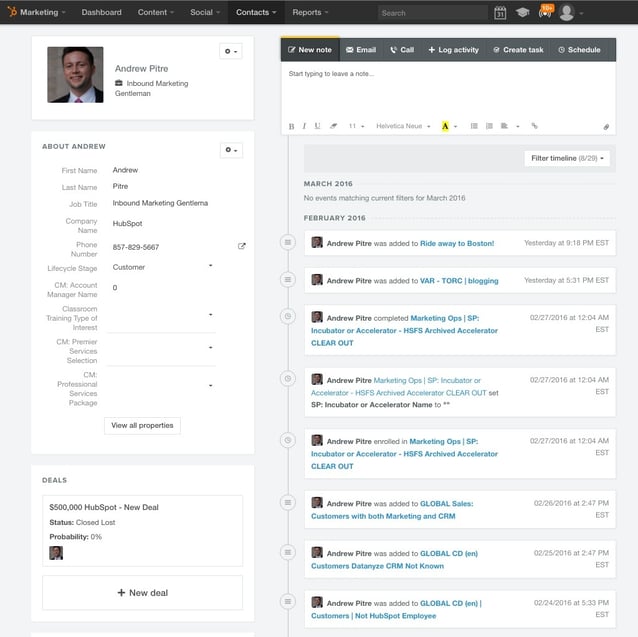Screen dimensions: 638x637
Task: Insert a bulleted list in the note
Action: pyautogui.click(x=474, y=126)
